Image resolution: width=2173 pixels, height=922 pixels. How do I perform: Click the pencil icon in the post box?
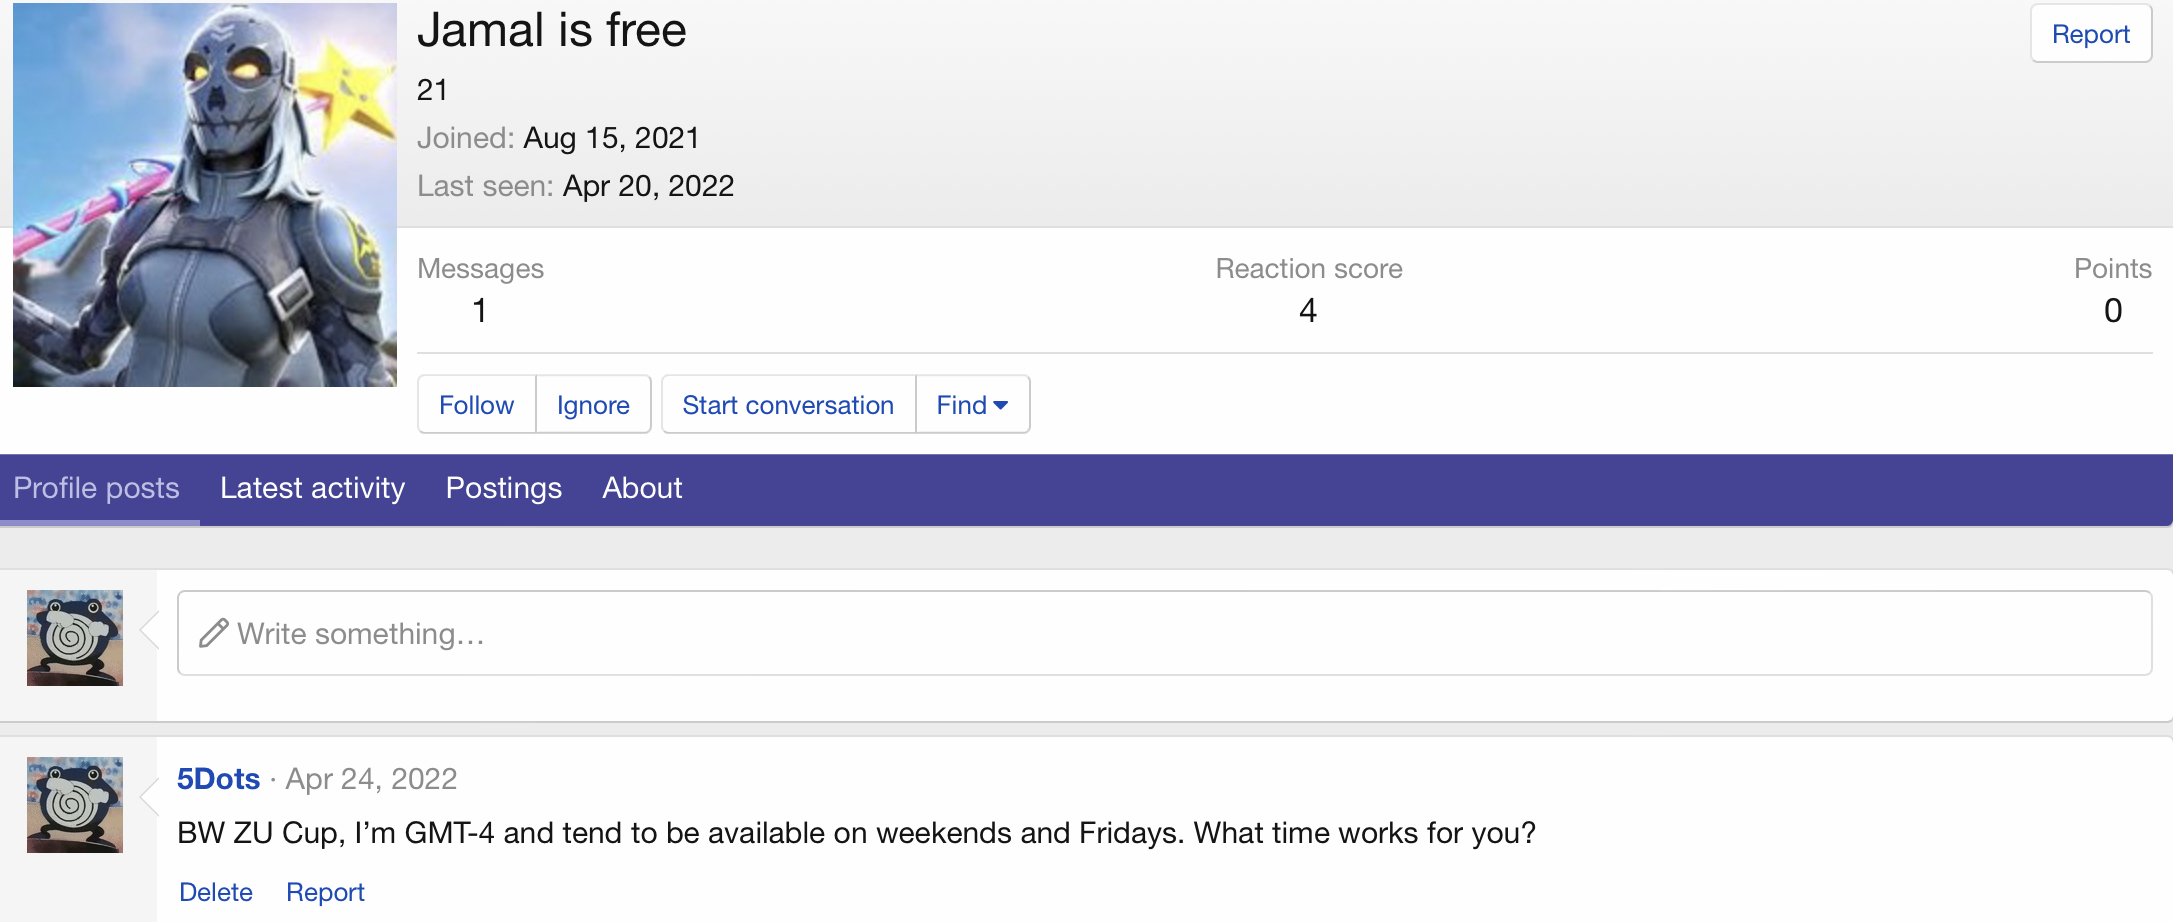click(x=213, y=633)
